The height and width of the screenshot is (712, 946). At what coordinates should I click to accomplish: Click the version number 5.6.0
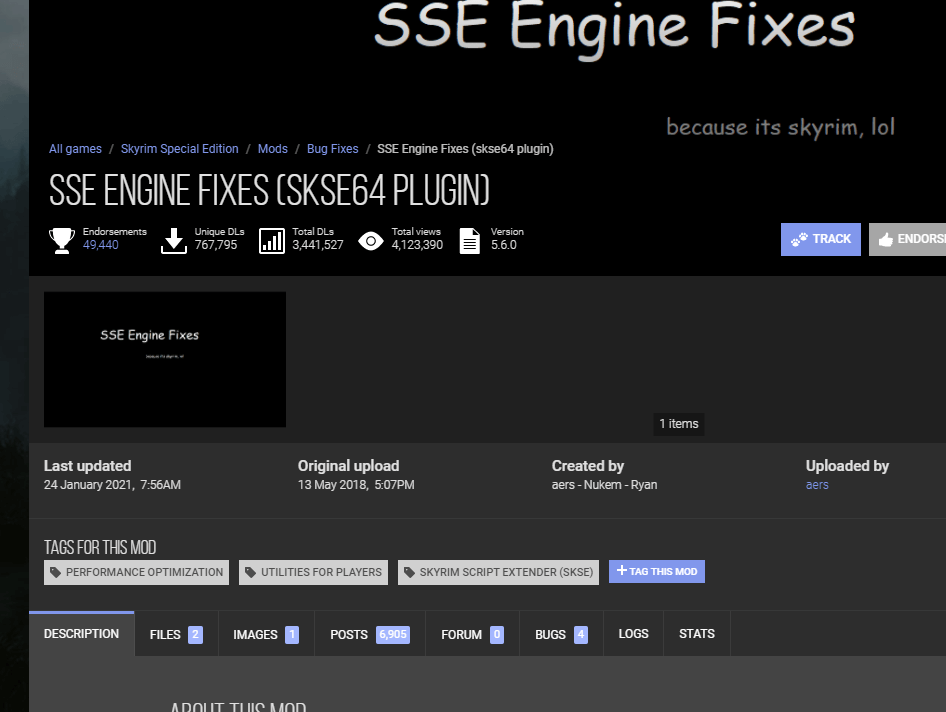click(504, 245)
